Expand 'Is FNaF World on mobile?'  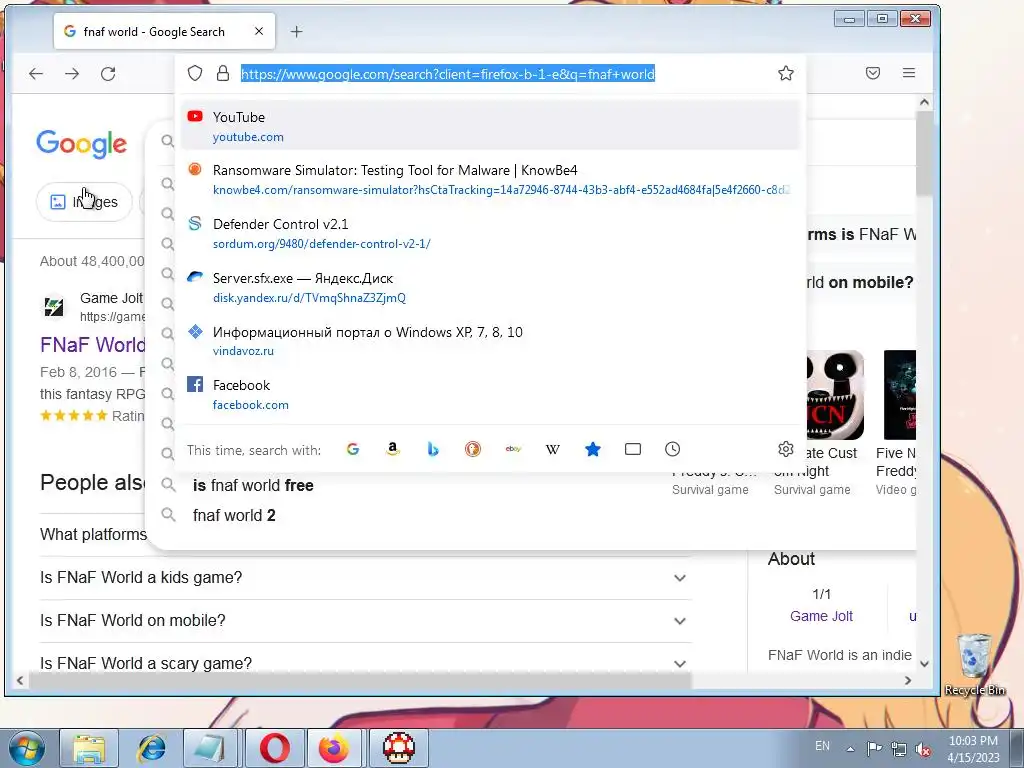(x=365, y=620)
